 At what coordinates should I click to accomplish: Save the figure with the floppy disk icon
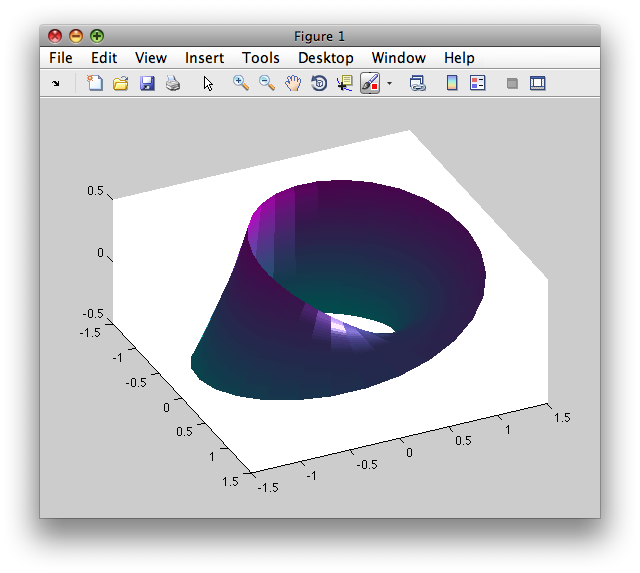tap(147, 83)
